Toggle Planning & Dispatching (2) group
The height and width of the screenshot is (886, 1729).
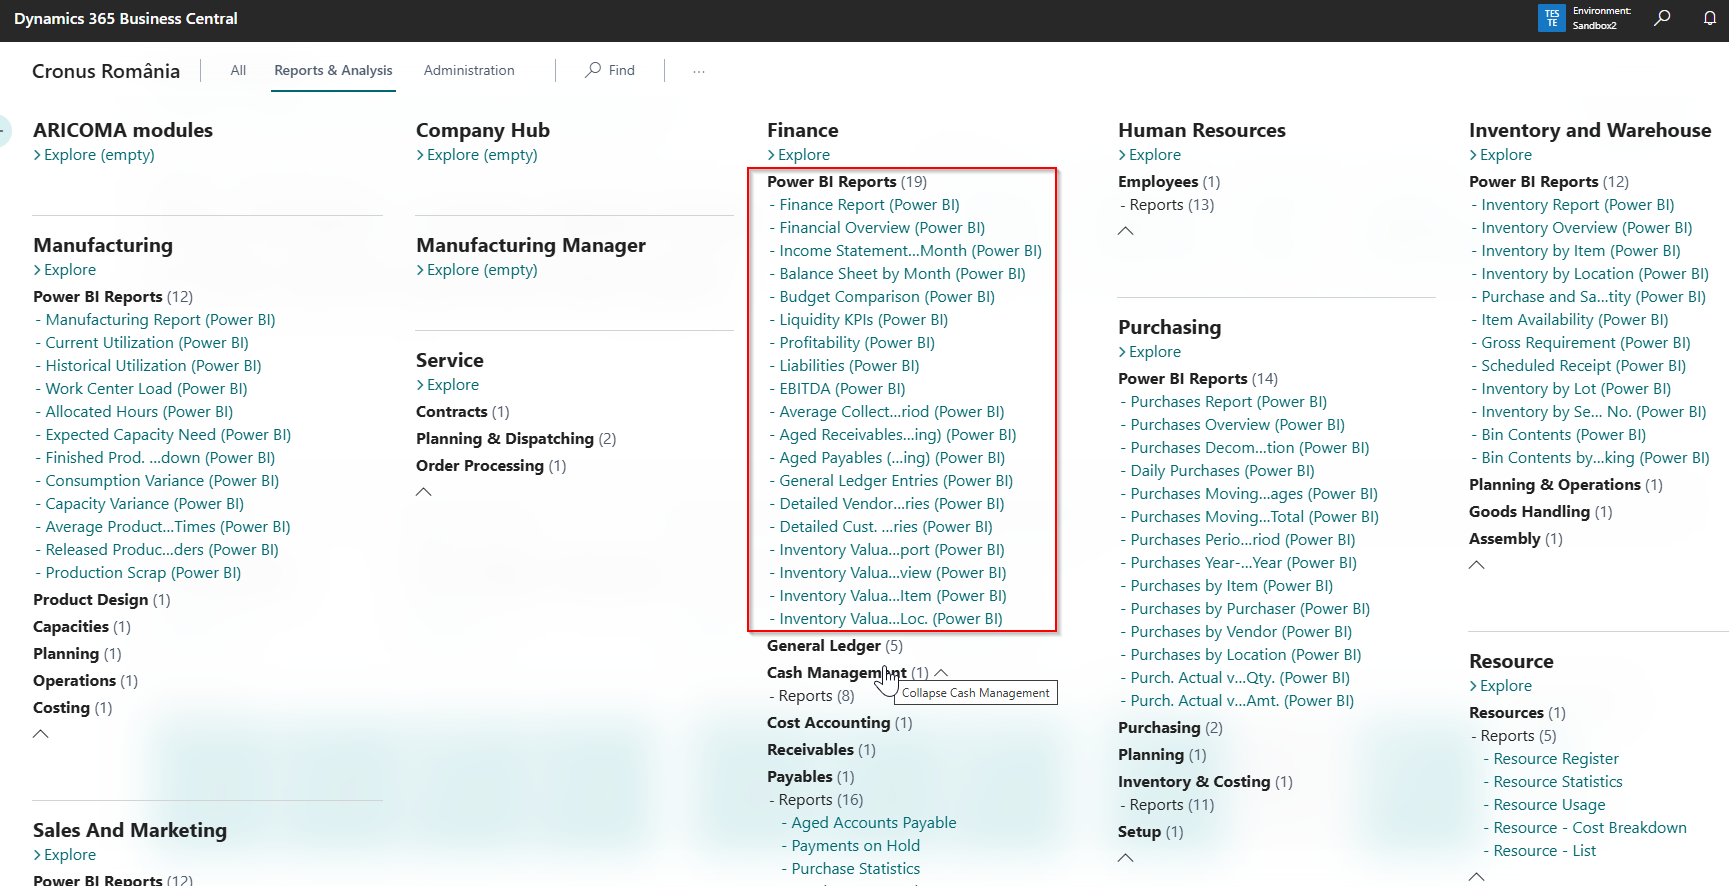coord(516,439)
